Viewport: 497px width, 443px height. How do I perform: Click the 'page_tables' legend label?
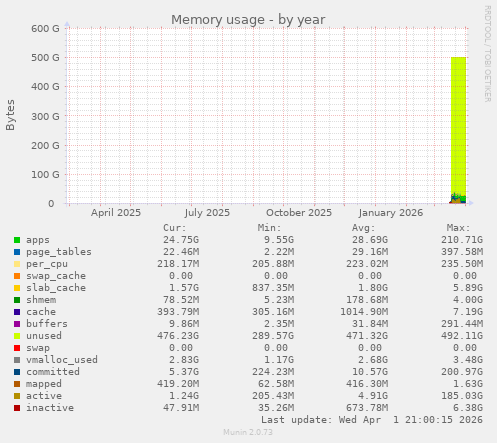tap(59, 252)
